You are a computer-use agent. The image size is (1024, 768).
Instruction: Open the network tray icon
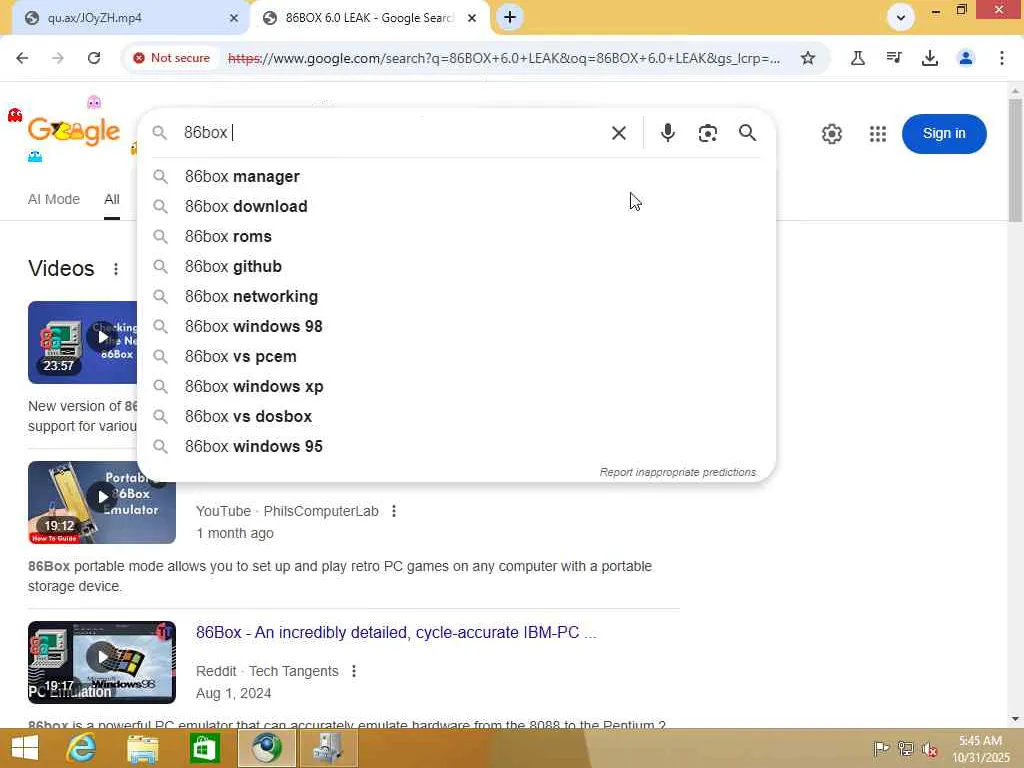click(905, 748)
